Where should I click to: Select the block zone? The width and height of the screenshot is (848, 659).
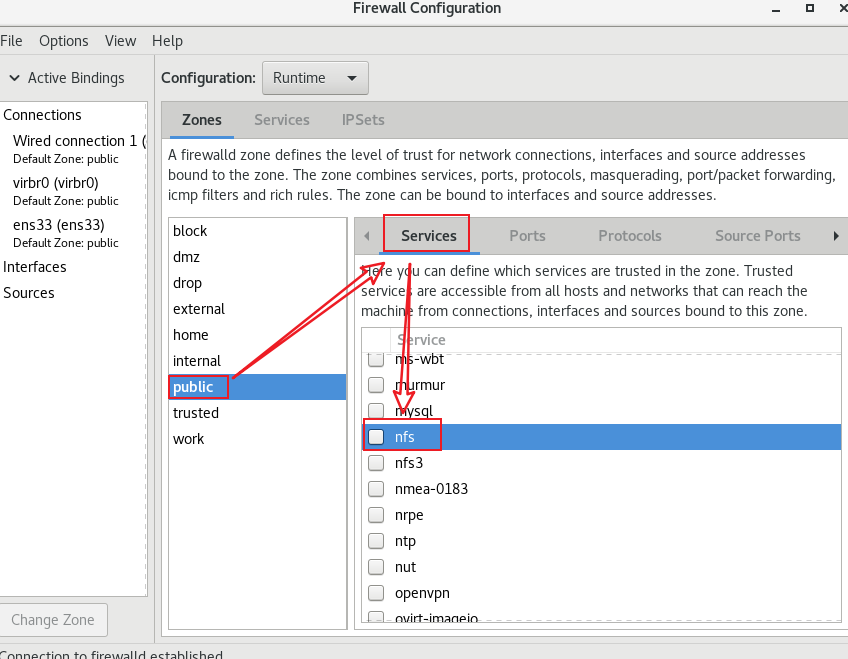click(x=257, y=231)
